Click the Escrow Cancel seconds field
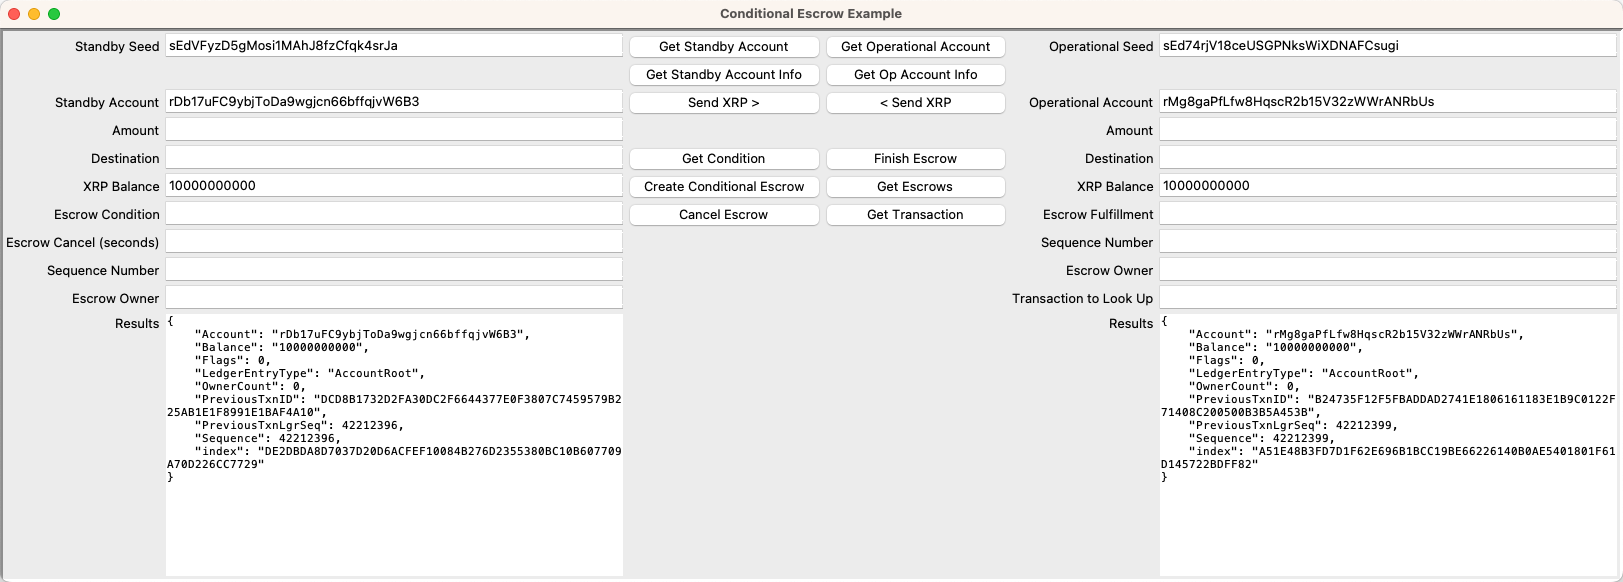The width and height of the screenshot is (1623, 582). 393,241
